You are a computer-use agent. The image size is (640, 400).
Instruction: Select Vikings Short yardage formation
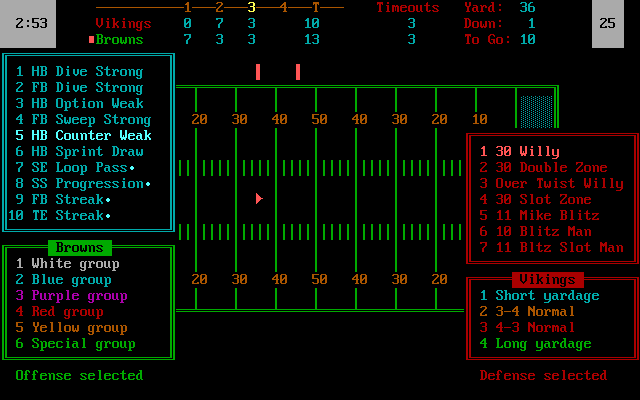(540, 296)
